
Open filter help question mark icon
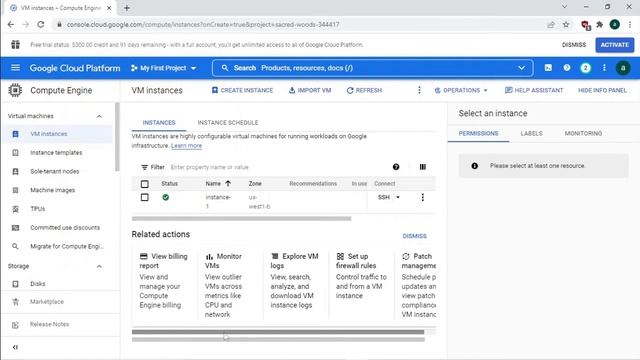[396, 167]
